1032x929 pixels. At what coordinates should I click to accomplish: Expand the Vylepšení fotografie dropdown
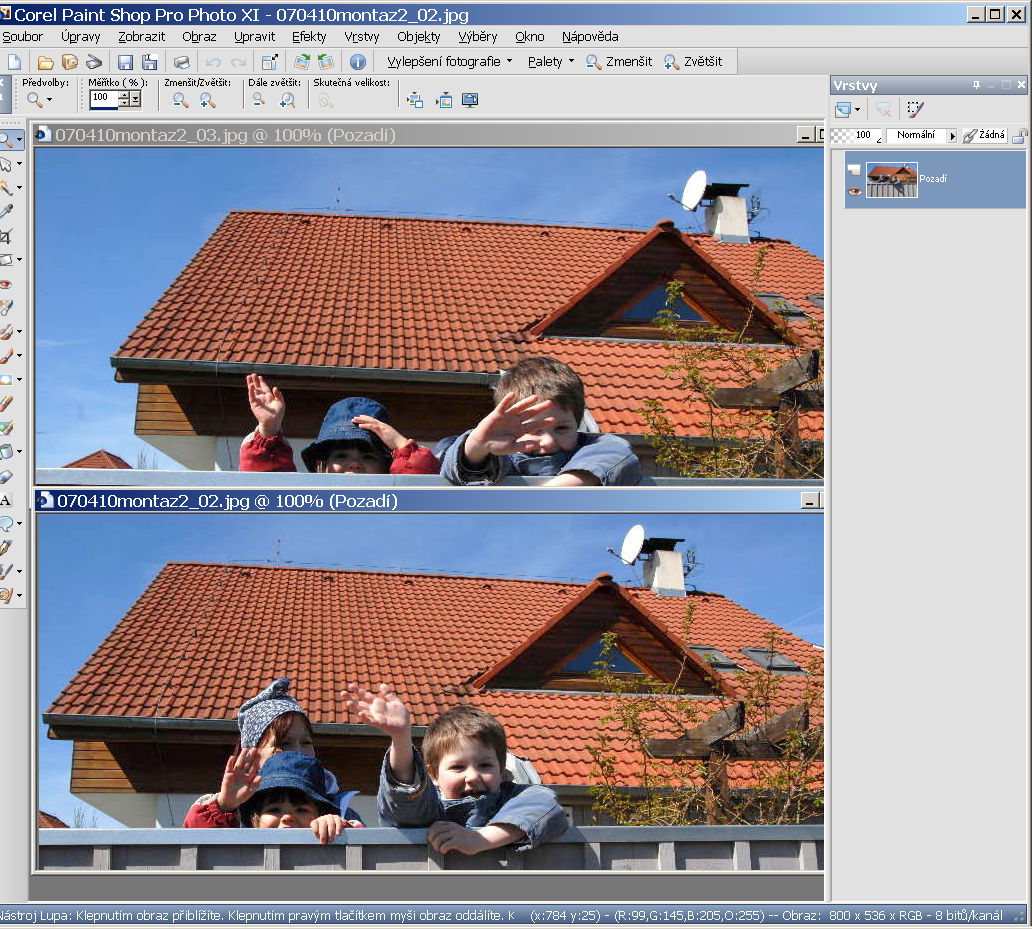[449, 62]
